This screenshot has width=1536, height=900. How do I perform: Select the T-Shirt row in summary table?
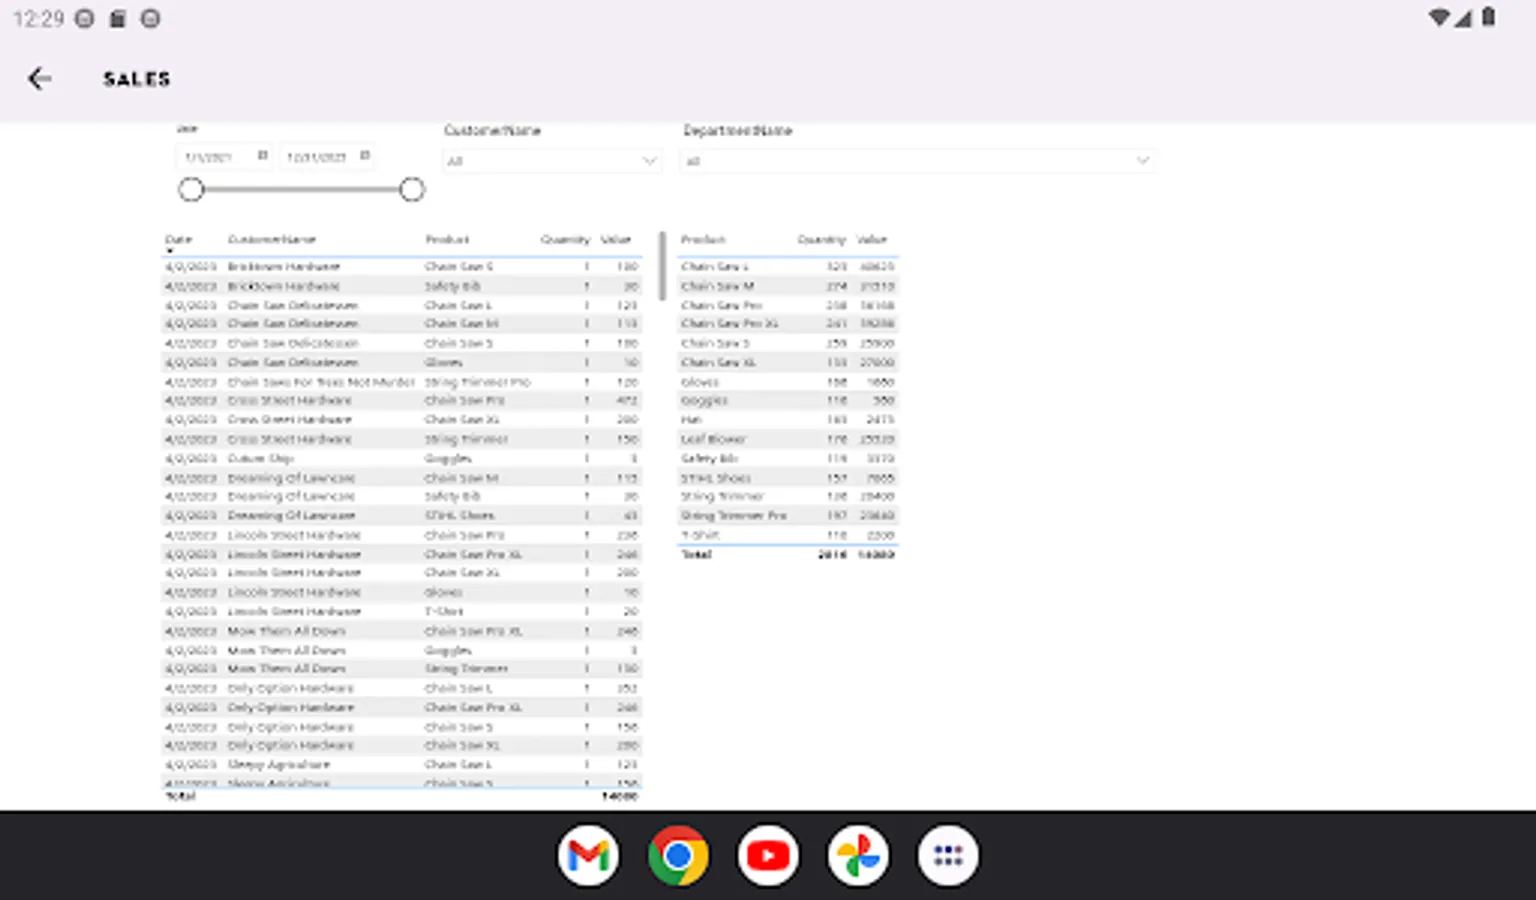tap(787, 535)
